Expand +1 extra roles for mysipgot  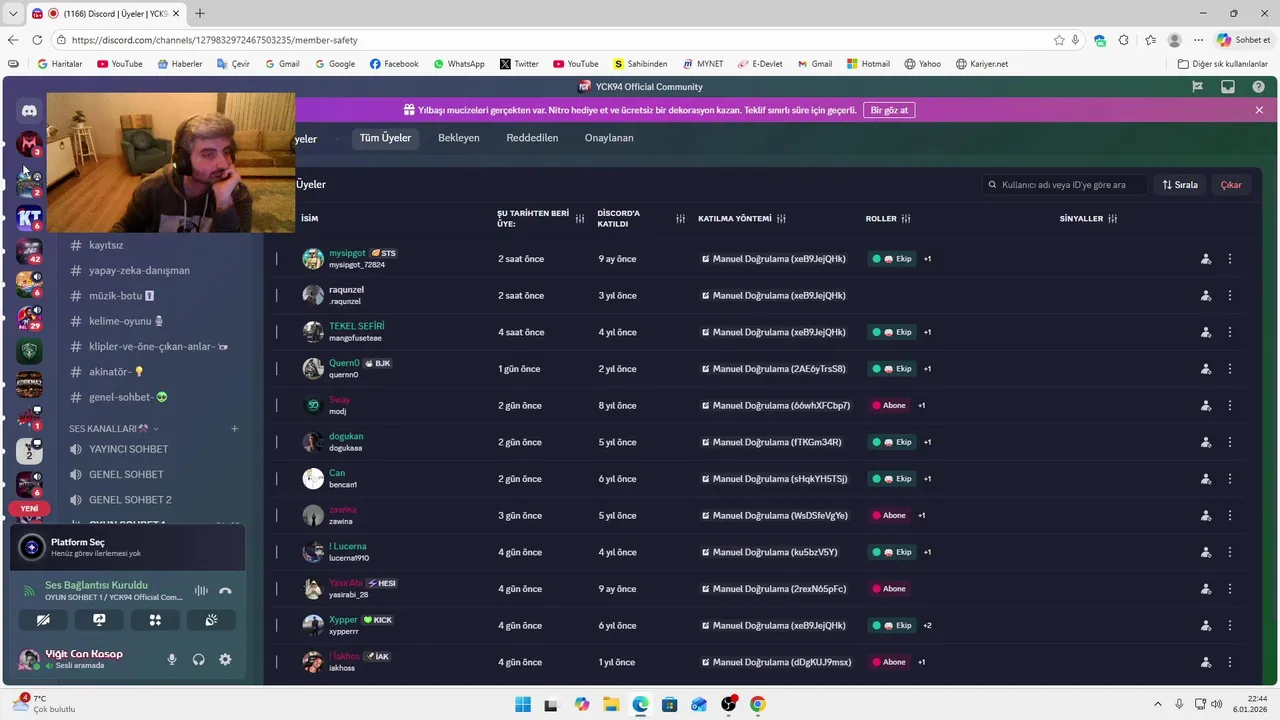tap(927, 259)
